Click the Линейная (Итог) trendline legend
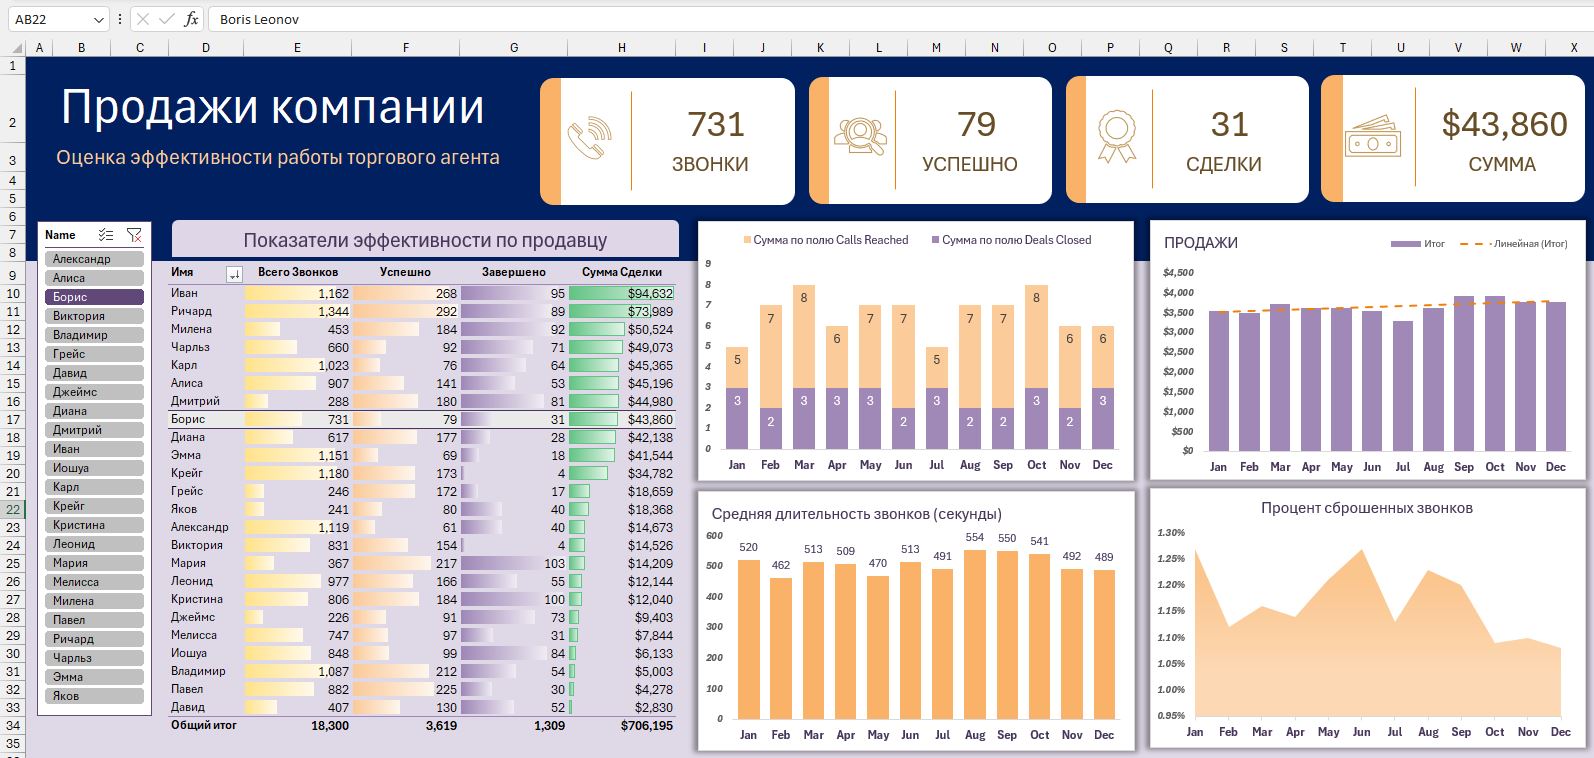 pyautogui.click(x=1514, y=244)
